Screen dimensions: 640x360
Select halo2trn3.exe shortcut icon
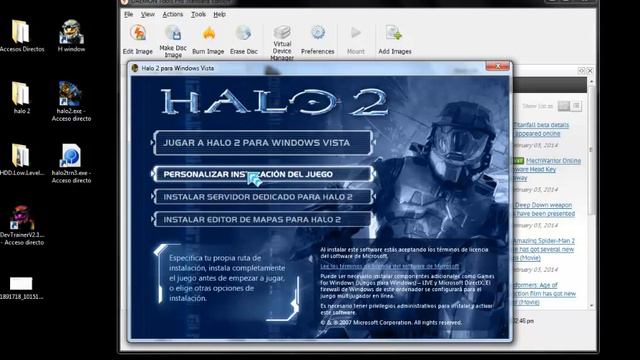tap(71, 163)
